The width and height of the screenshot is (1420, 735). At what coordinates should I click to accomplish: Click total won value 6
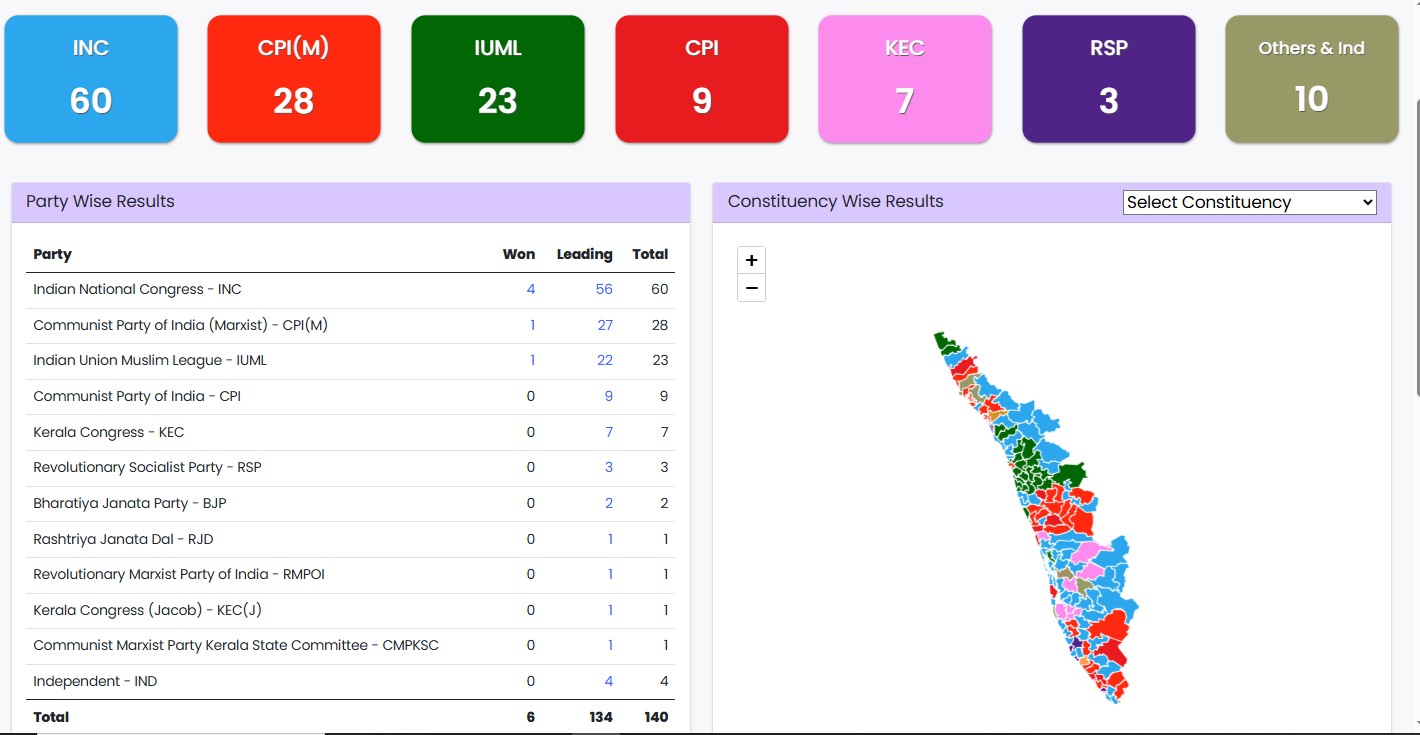tap(531, 717)
